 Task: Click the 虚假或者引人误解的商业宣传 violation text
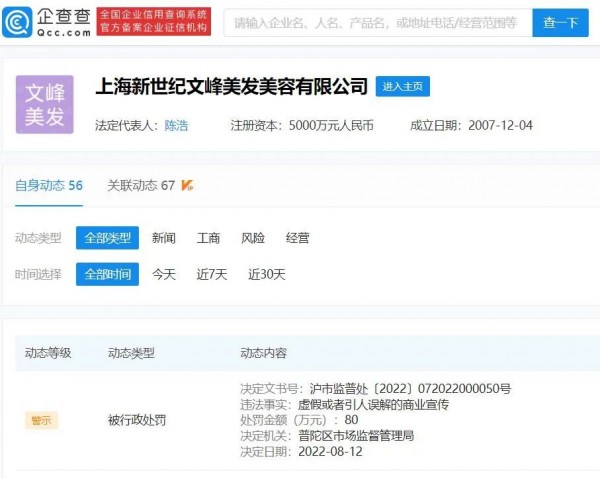pyautogui.click(x=373, y=404)
